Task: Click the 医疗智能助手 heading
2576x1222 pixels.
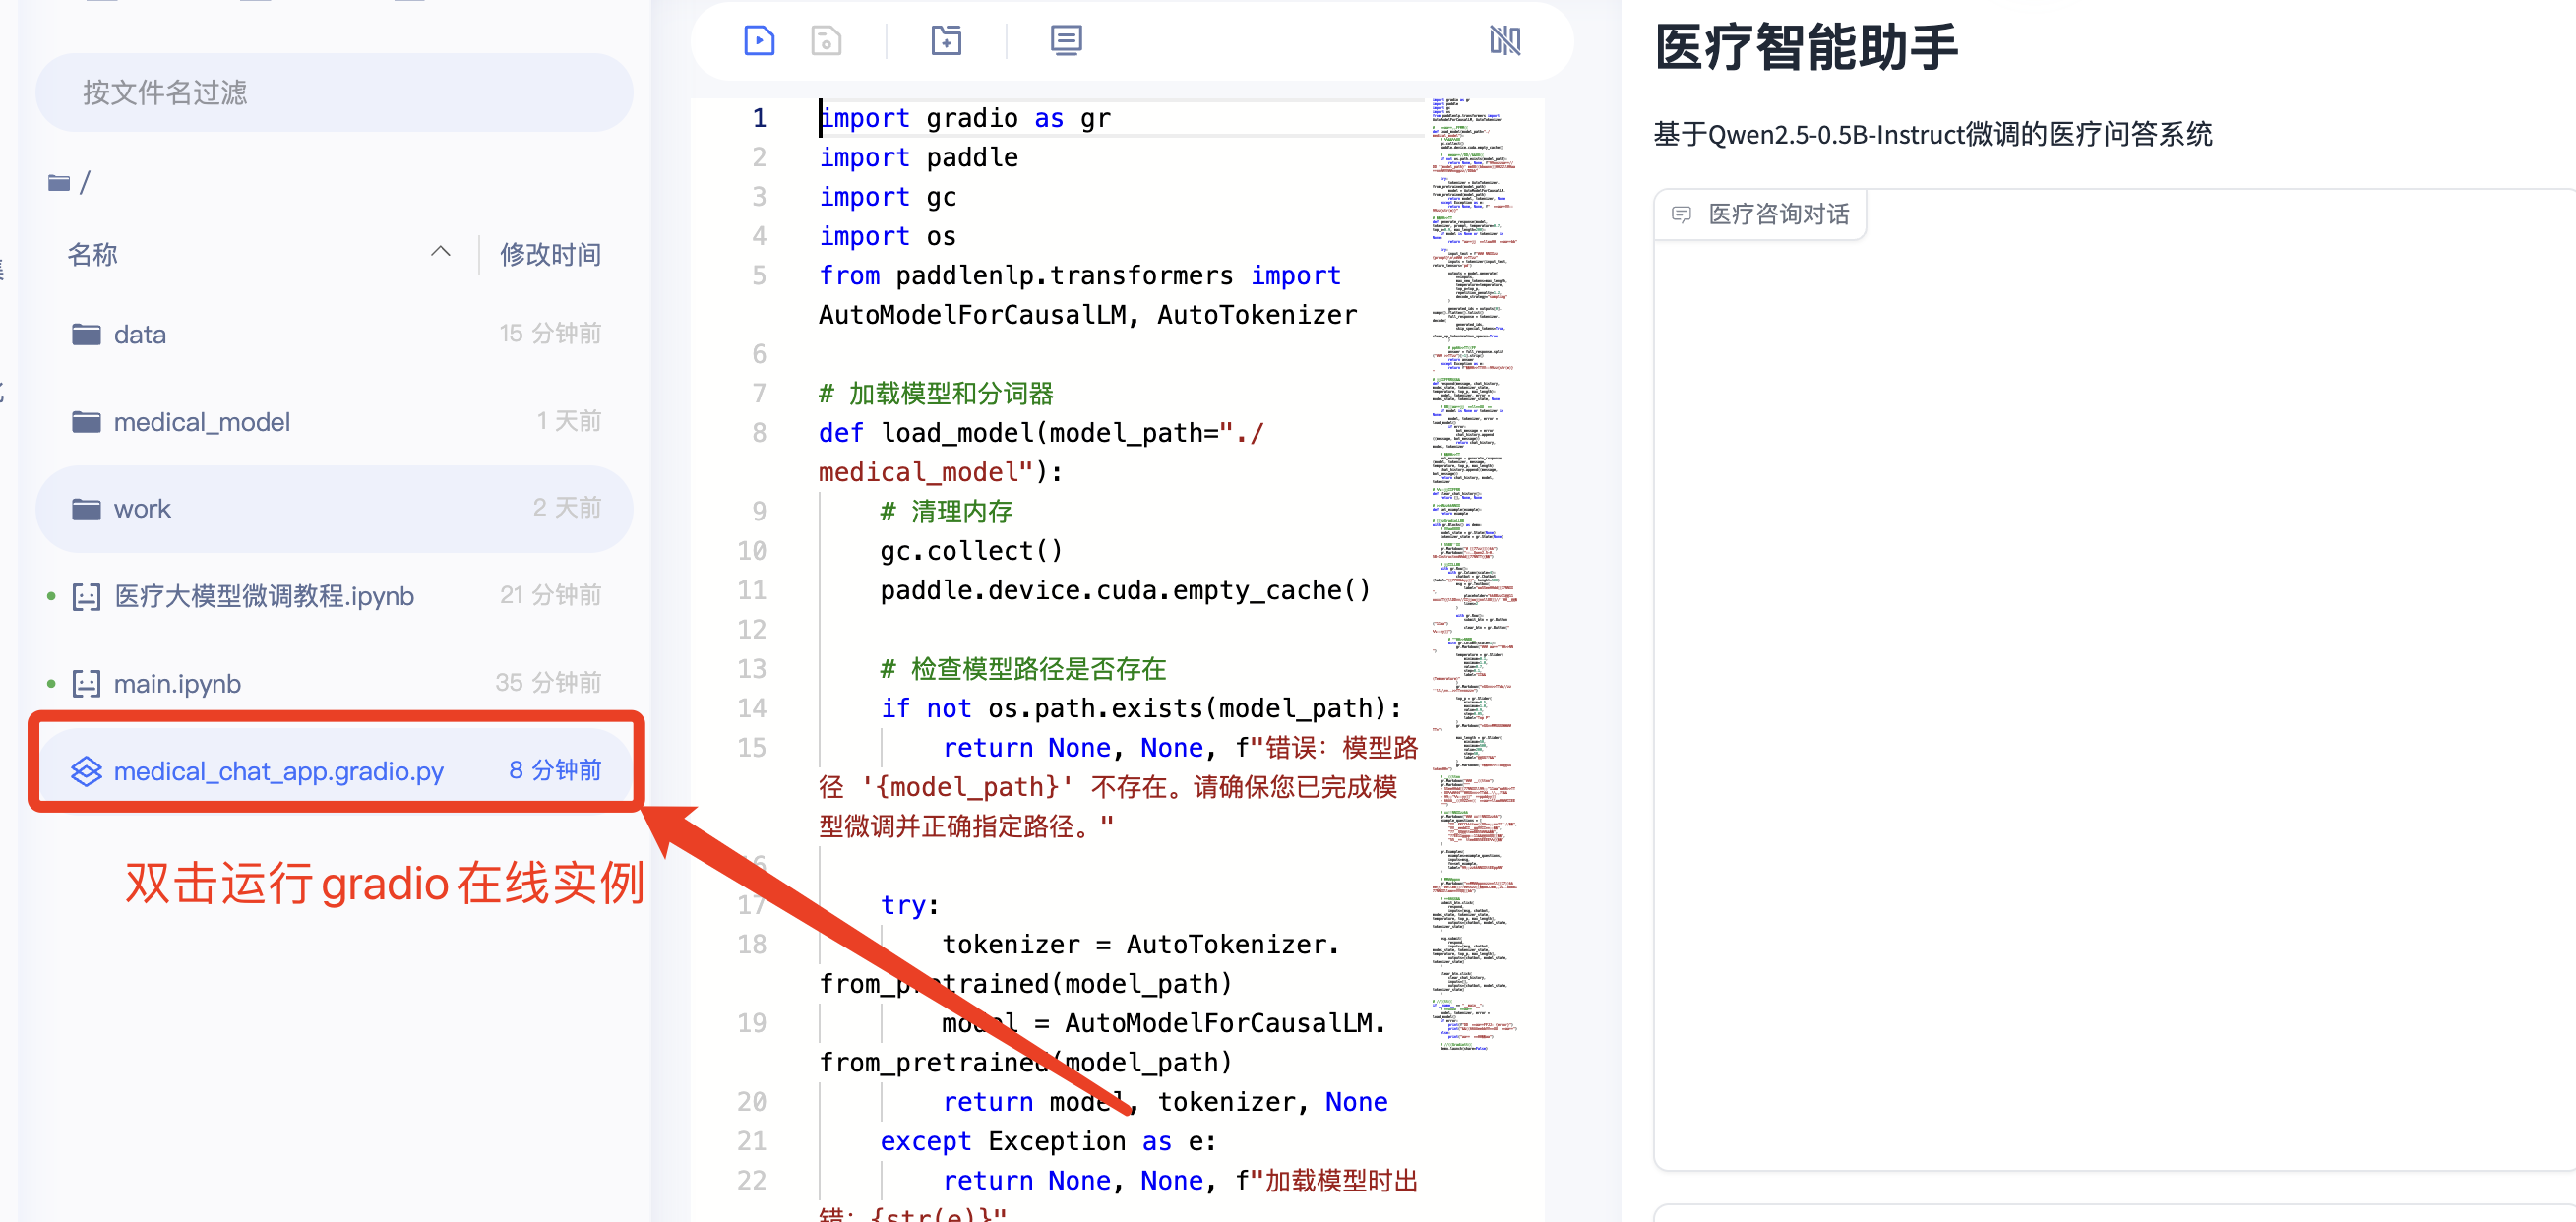Action: [x=1806, y=48]
